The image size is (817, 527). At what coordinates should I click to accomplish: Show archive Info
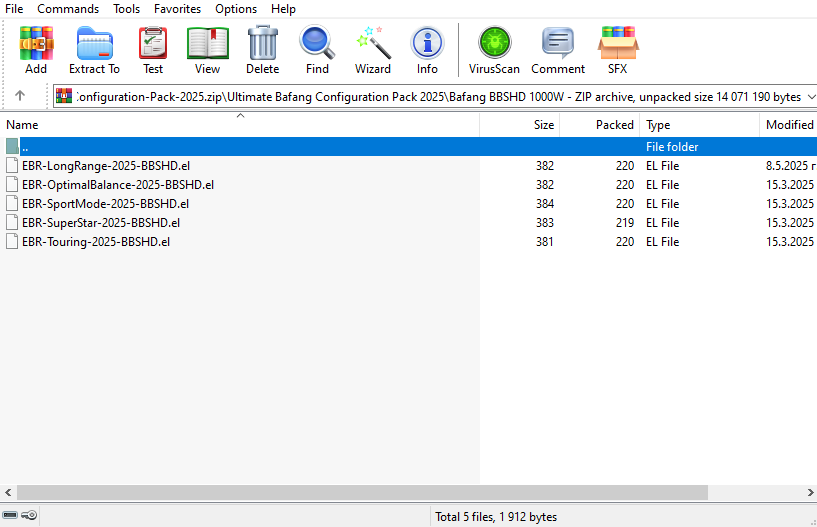click(427, 43)
